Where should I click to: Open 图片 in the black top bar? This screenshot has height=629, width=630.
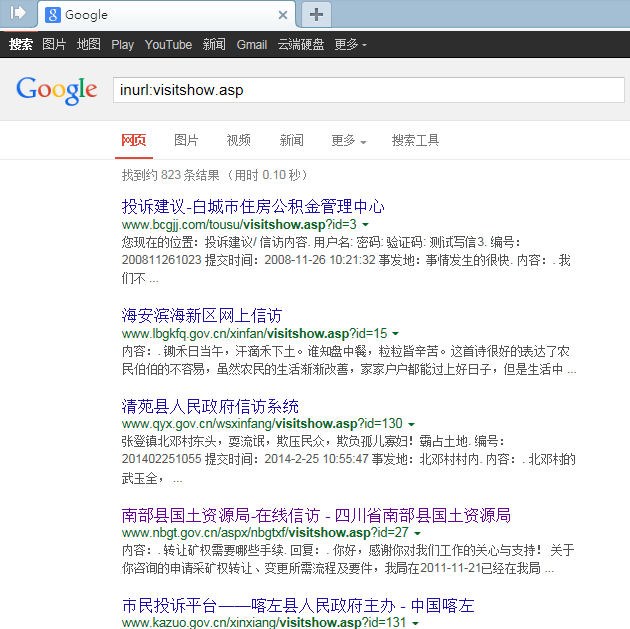click(x=54, y=44)
